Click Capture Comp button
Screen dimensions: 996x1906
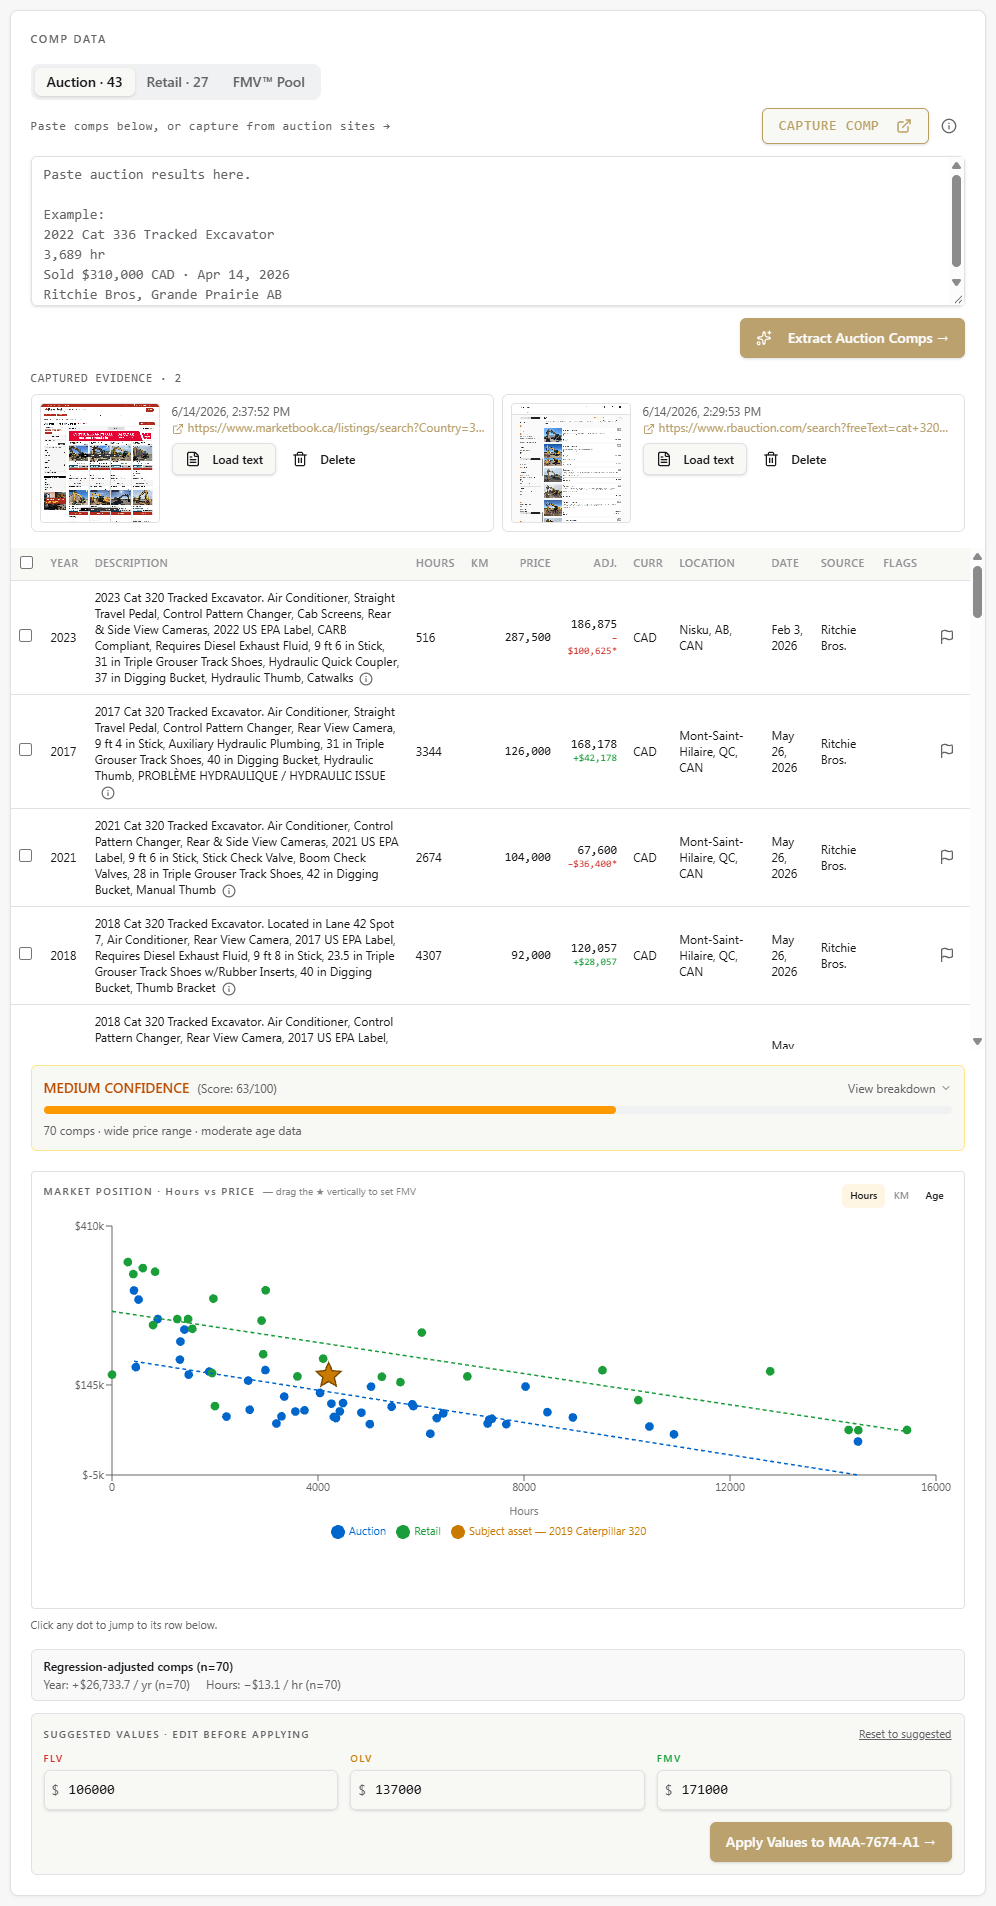click(845, 126)
